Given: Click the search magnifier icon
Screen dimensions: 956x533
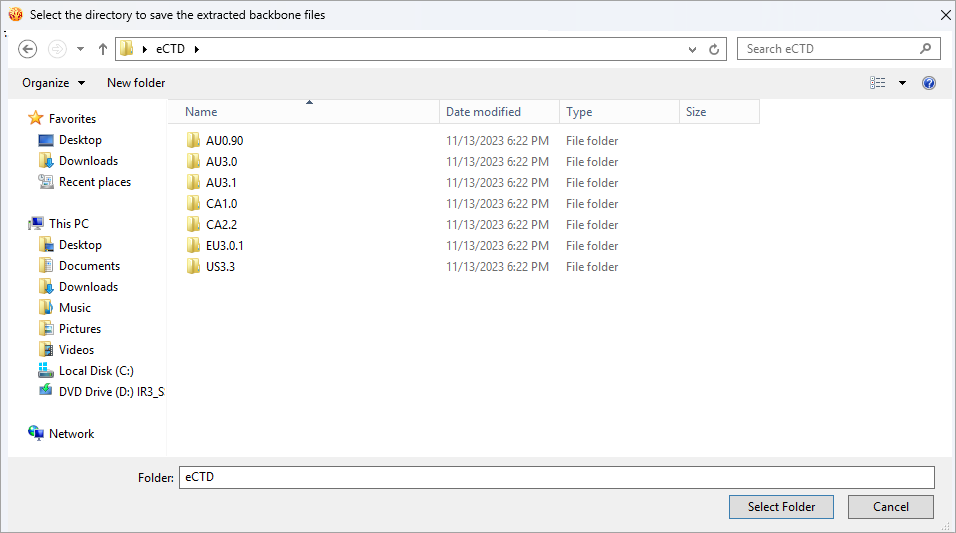Looking at the screenshot, I should pyautogui.click(x=926, y=49).
